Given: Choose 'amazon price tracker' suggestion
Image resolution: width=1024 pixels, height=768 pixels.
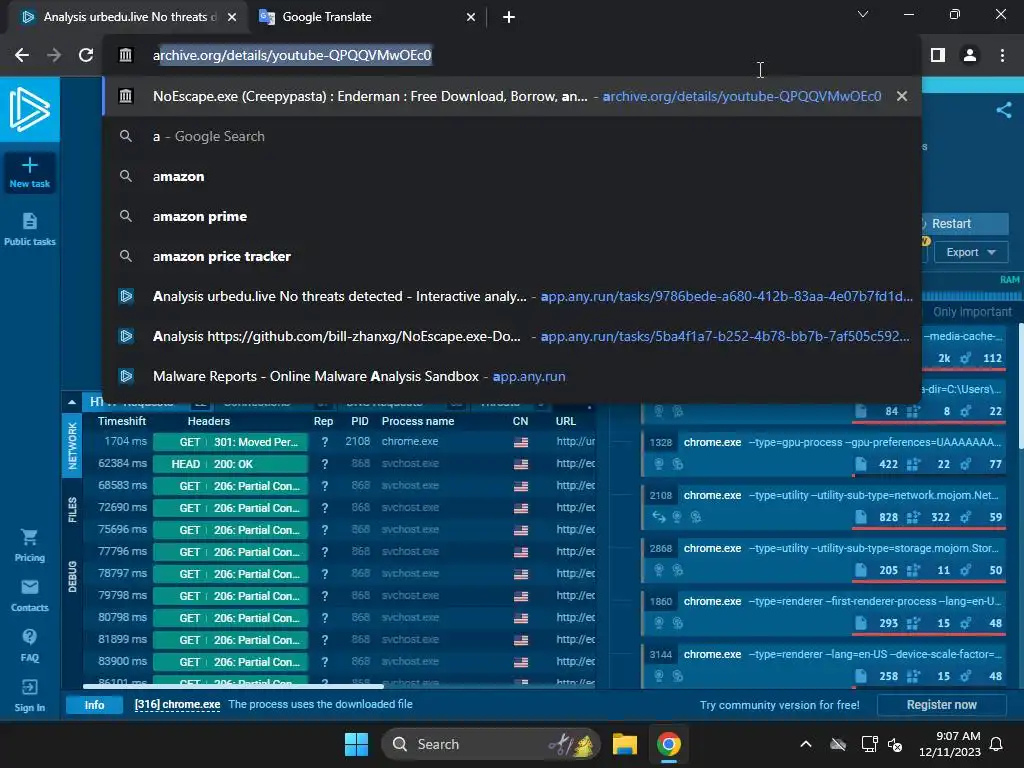Looking at the screenshot, I should pyautogui.click(x=512, y=256).
